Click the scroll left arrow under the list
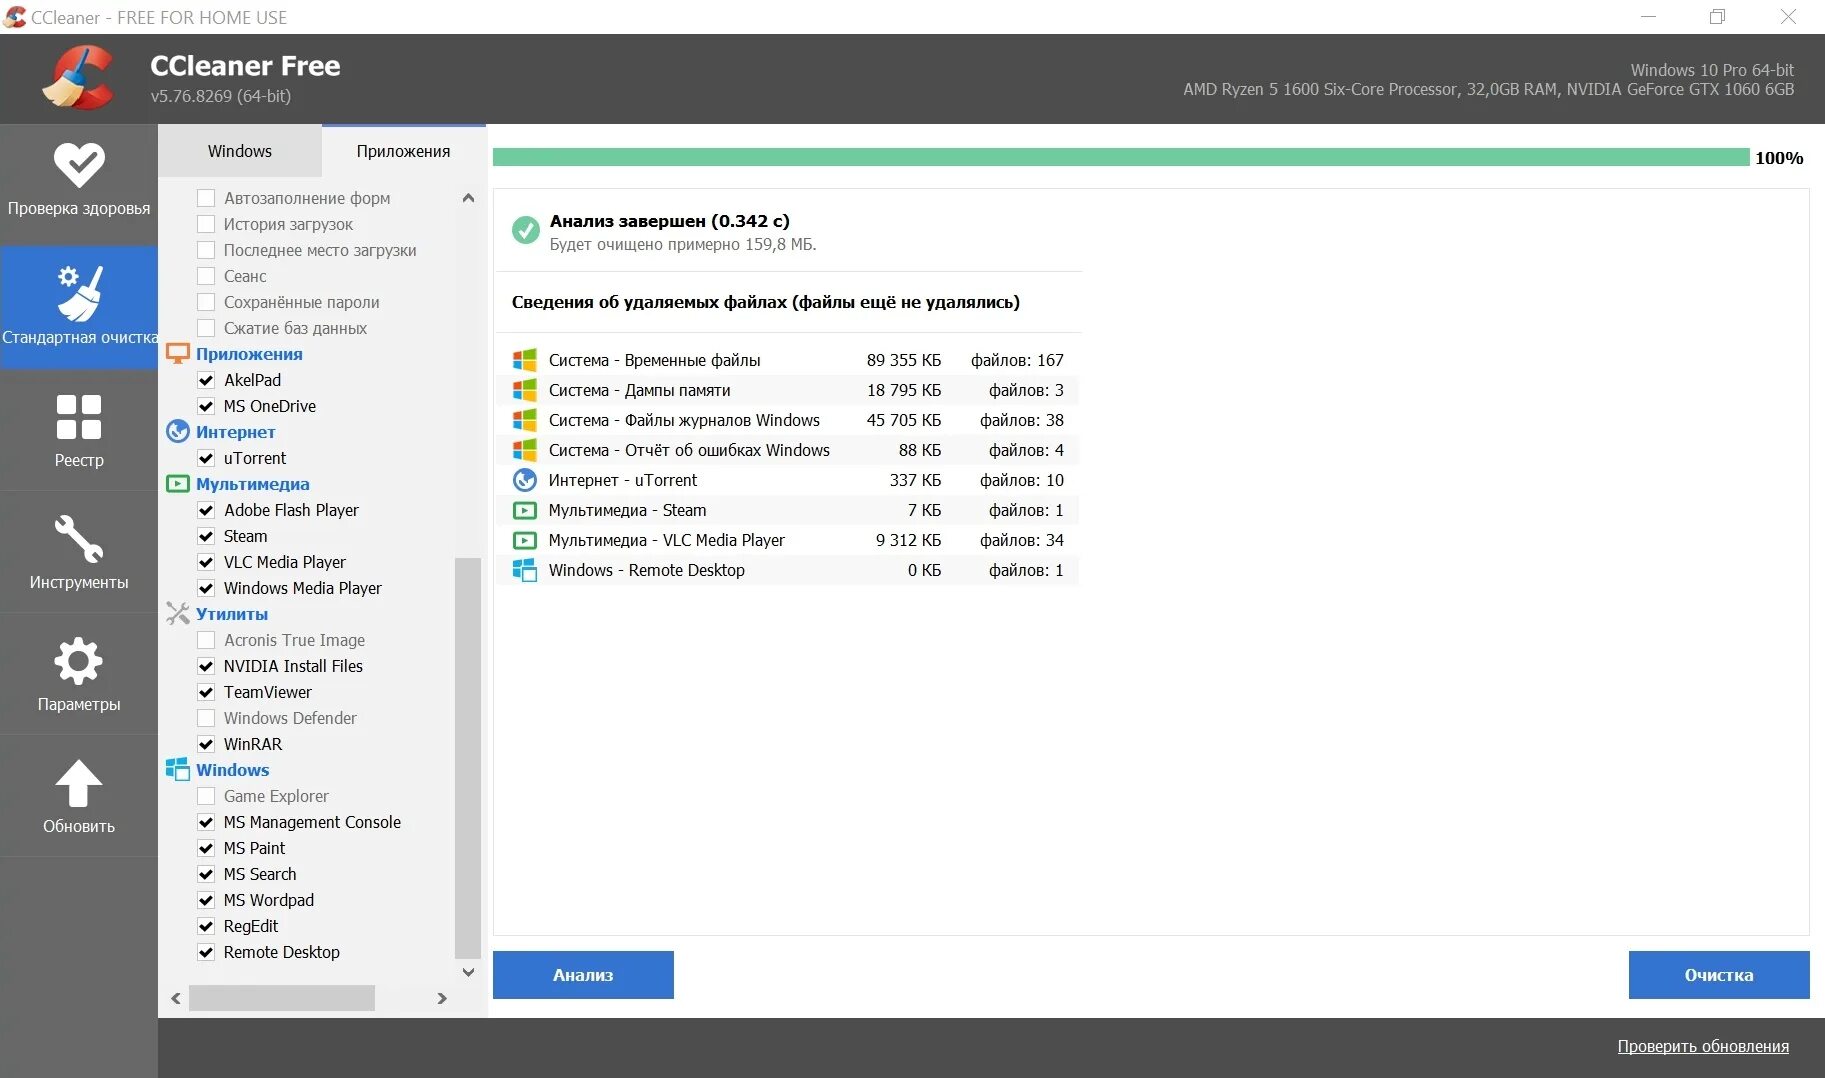 [x=176, y=998]
